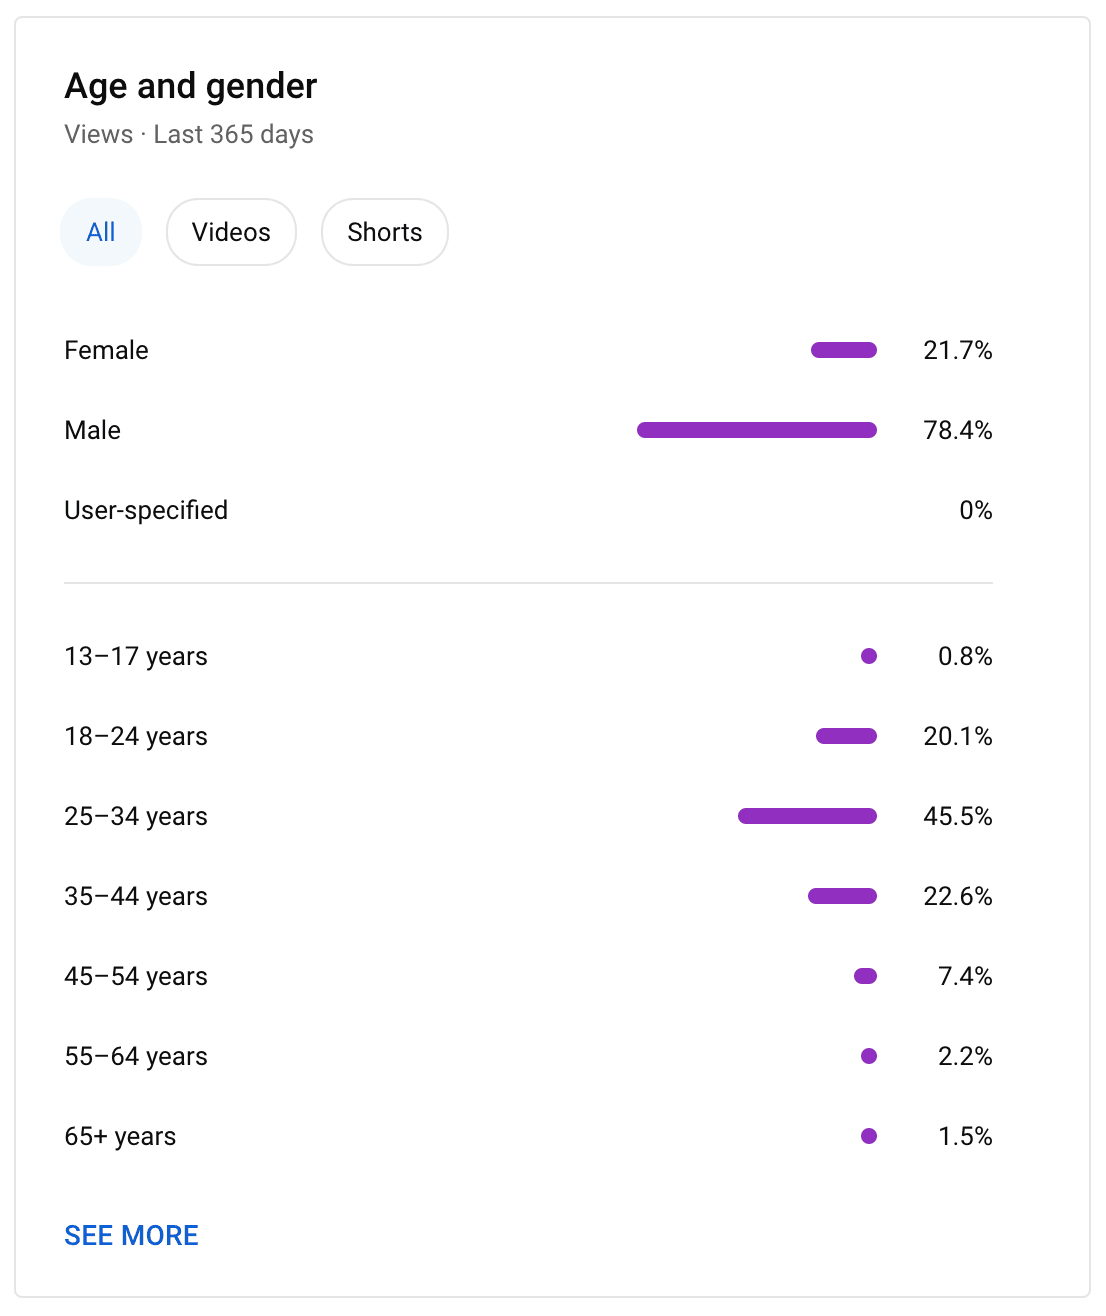Click the Male percentage bar

pyautogui.click(x=757, y=430)
